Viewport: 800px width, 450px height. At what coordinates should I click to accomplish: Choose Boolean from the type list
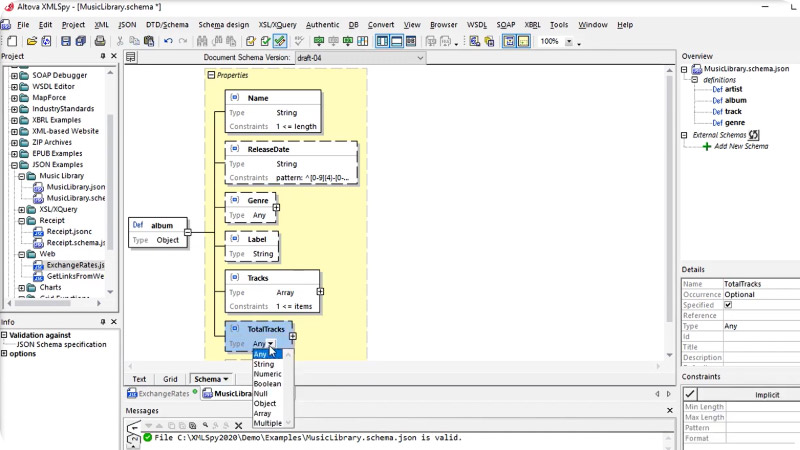click(x=269, y=384)
